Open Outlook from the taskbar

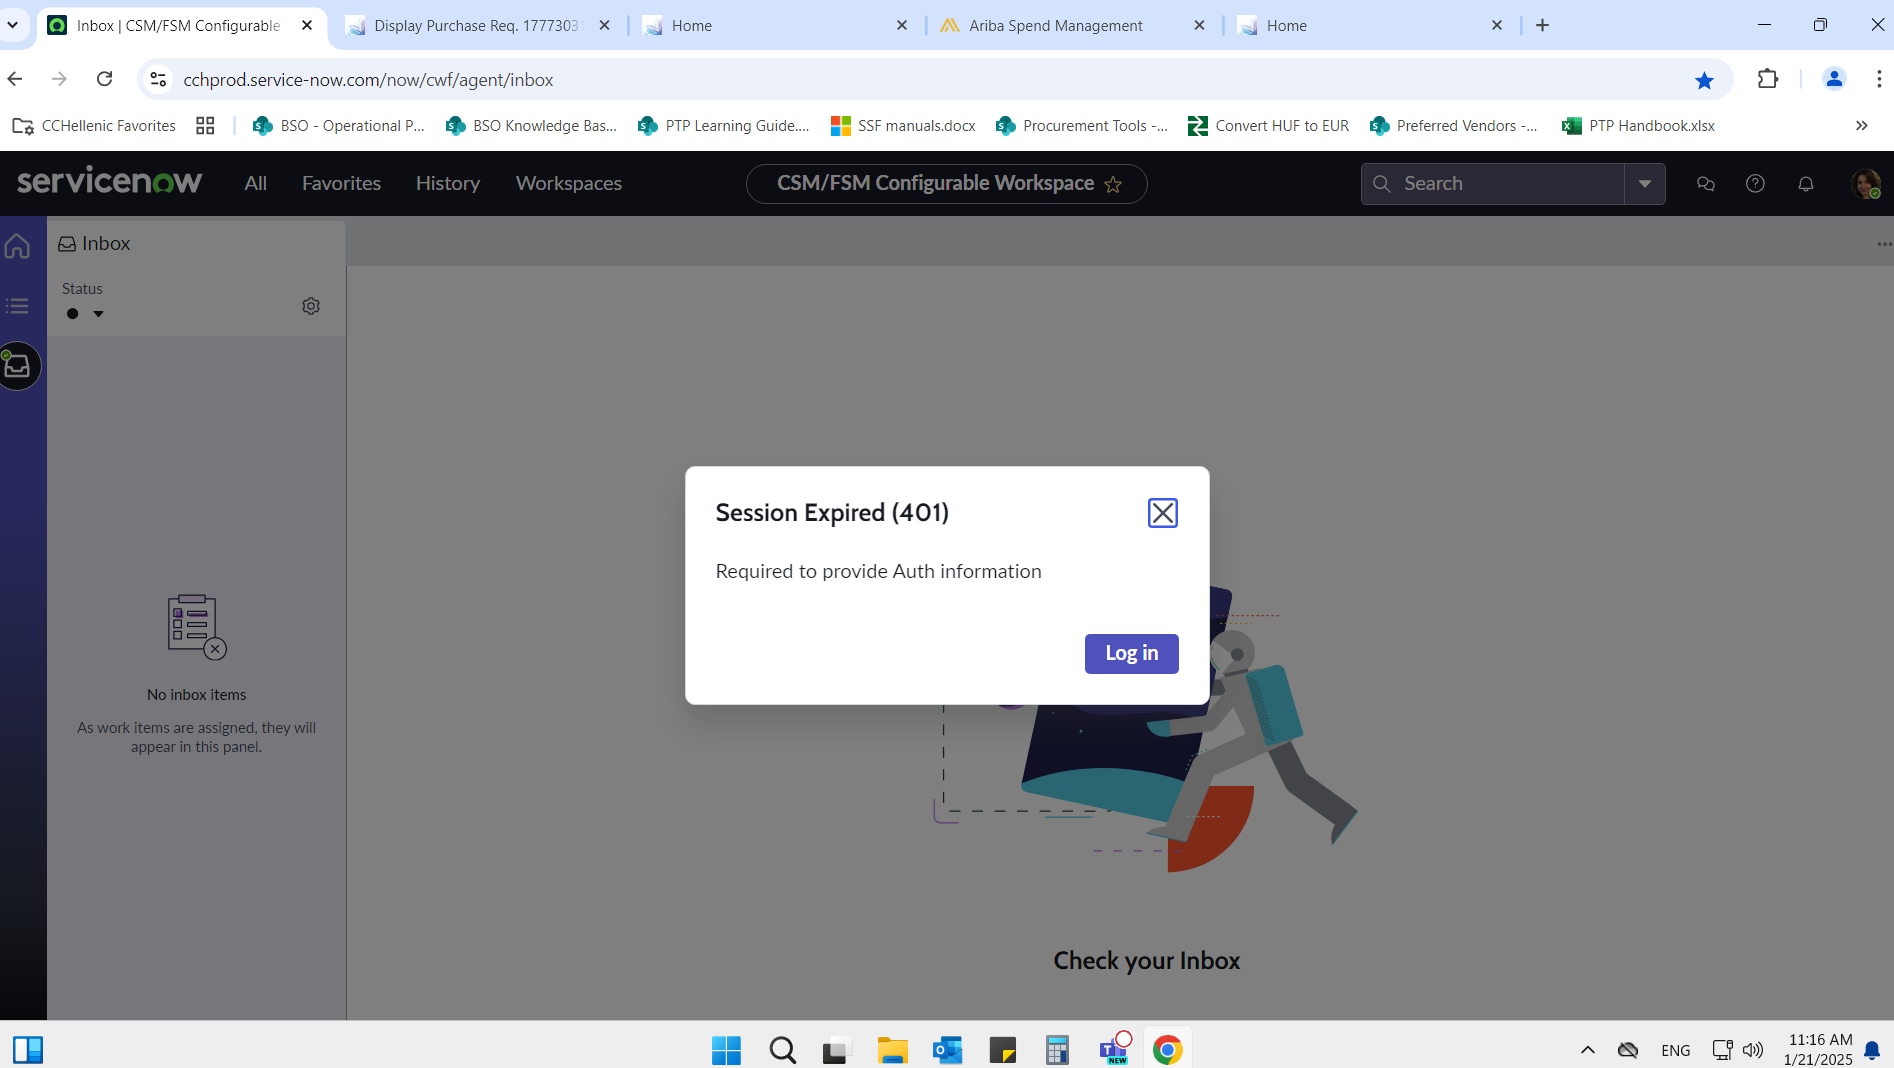(947, 1050)
